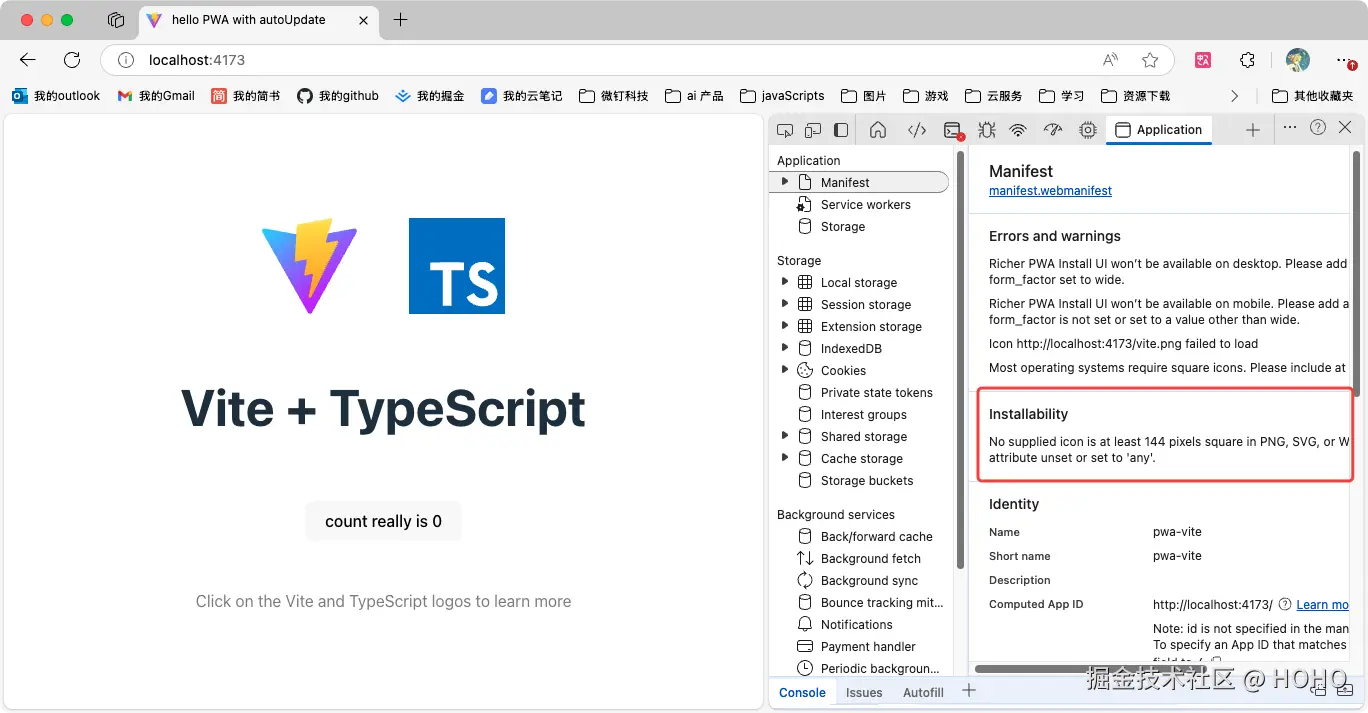Open site information icon in address bar
1368x713 pixels.
126,60
